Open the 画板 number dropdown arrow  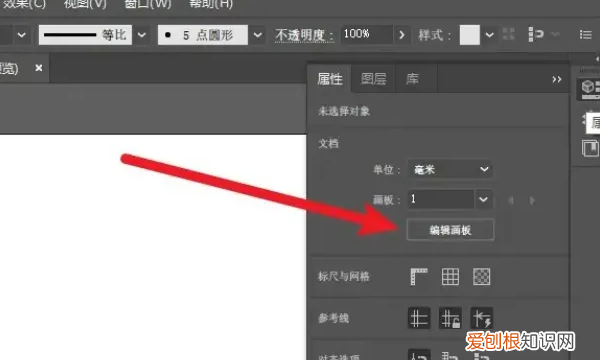(483, 199)
